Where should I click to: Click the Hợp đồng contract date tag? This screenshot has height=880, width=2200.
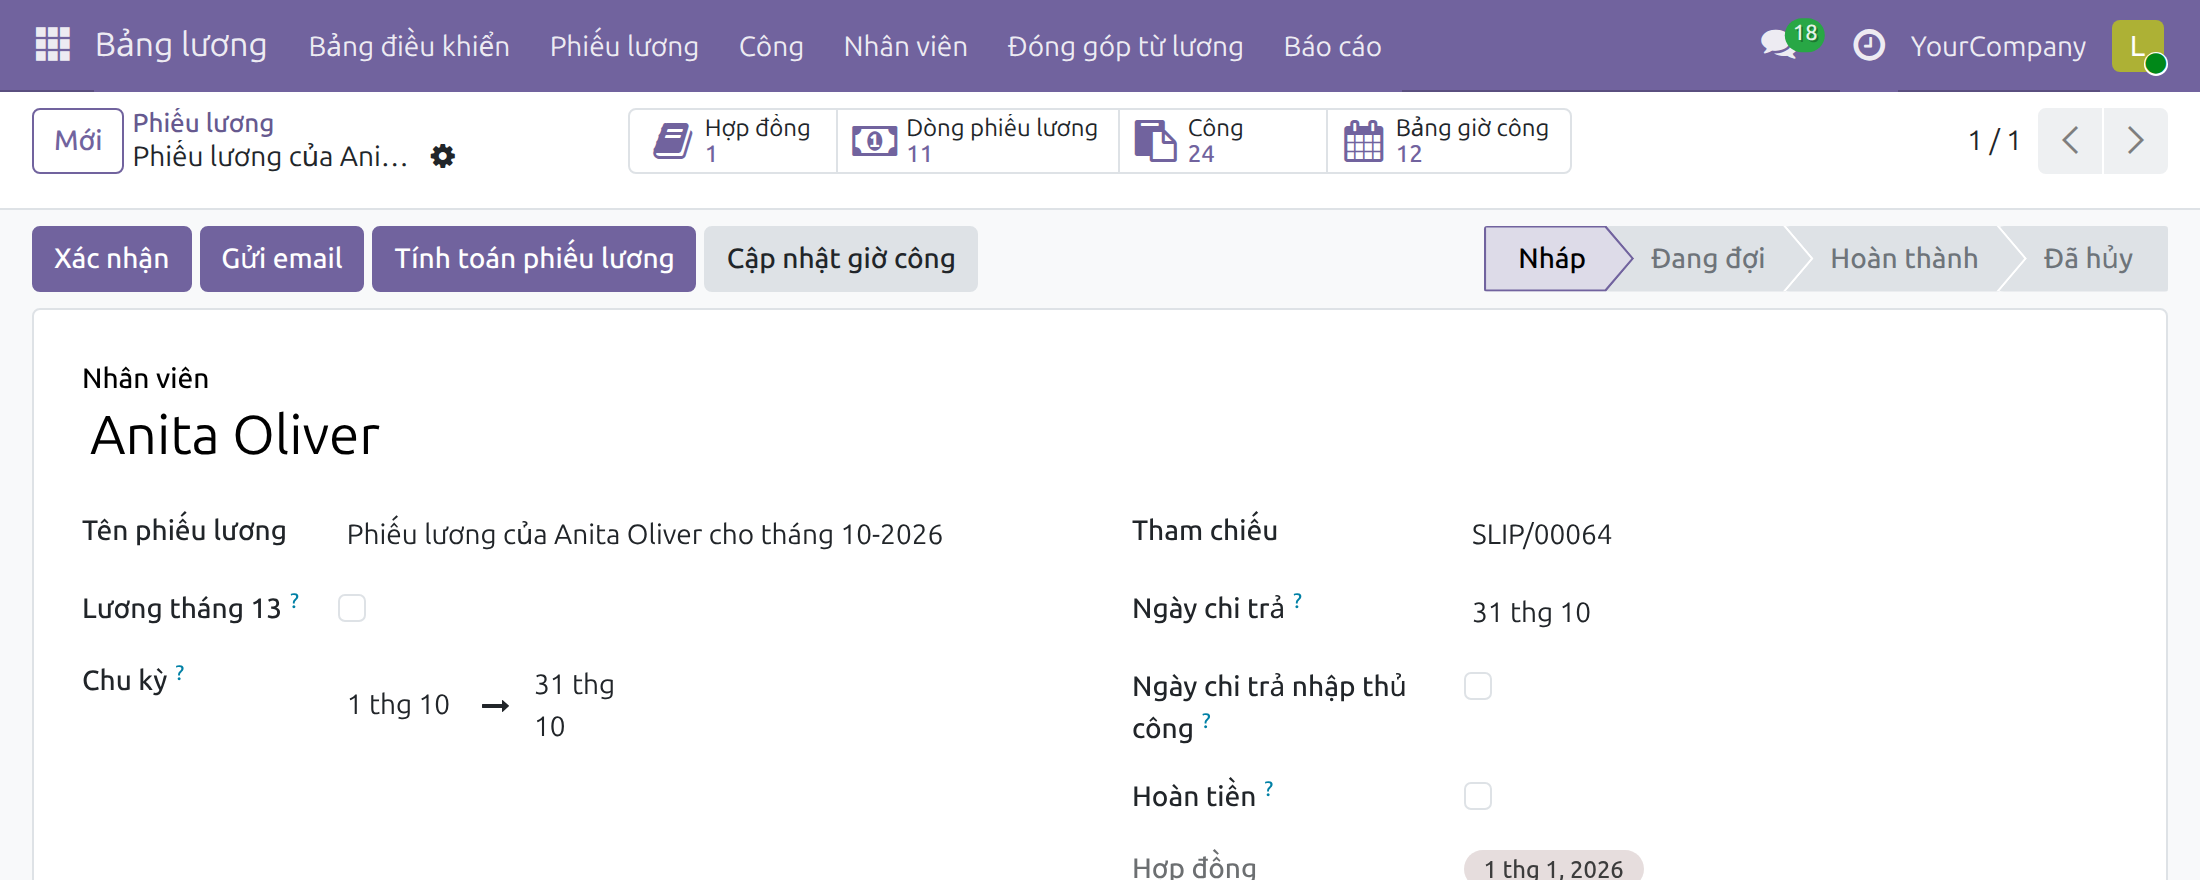[x=1553, y=867]
